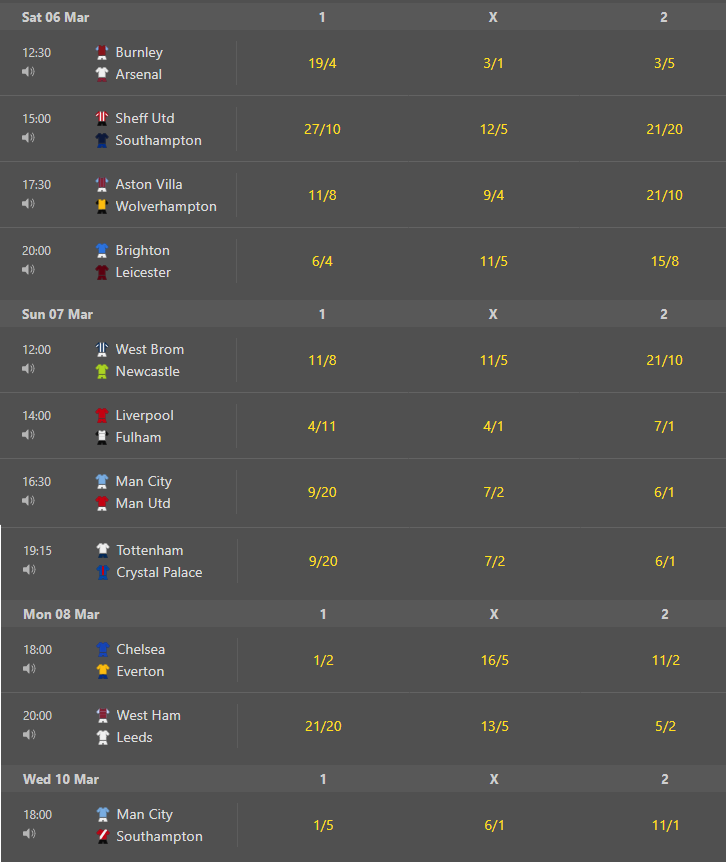Click the Newcastle green kit icon
This screenshot has width=726, height=866.
tap(102, 371)
